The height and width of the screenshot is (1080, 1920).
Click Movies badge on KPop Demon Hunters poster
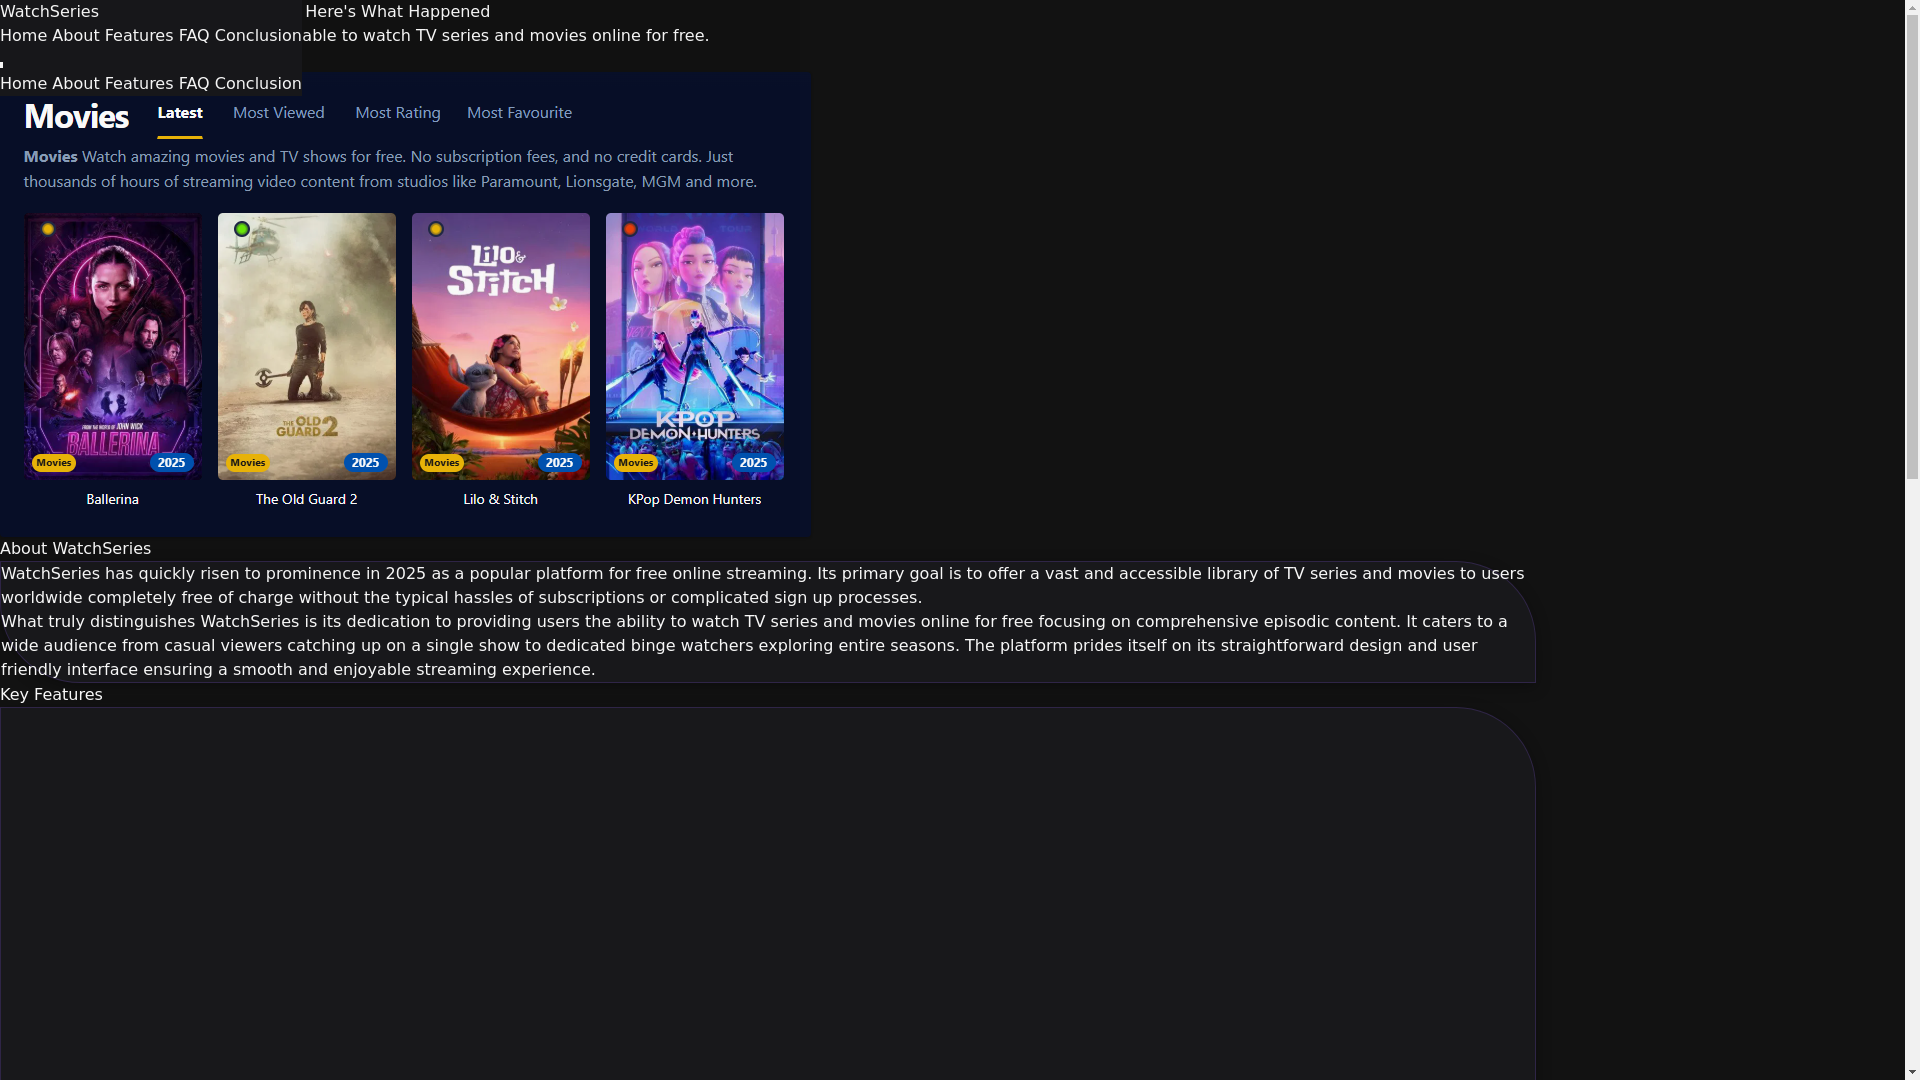(x=636, y=463)
